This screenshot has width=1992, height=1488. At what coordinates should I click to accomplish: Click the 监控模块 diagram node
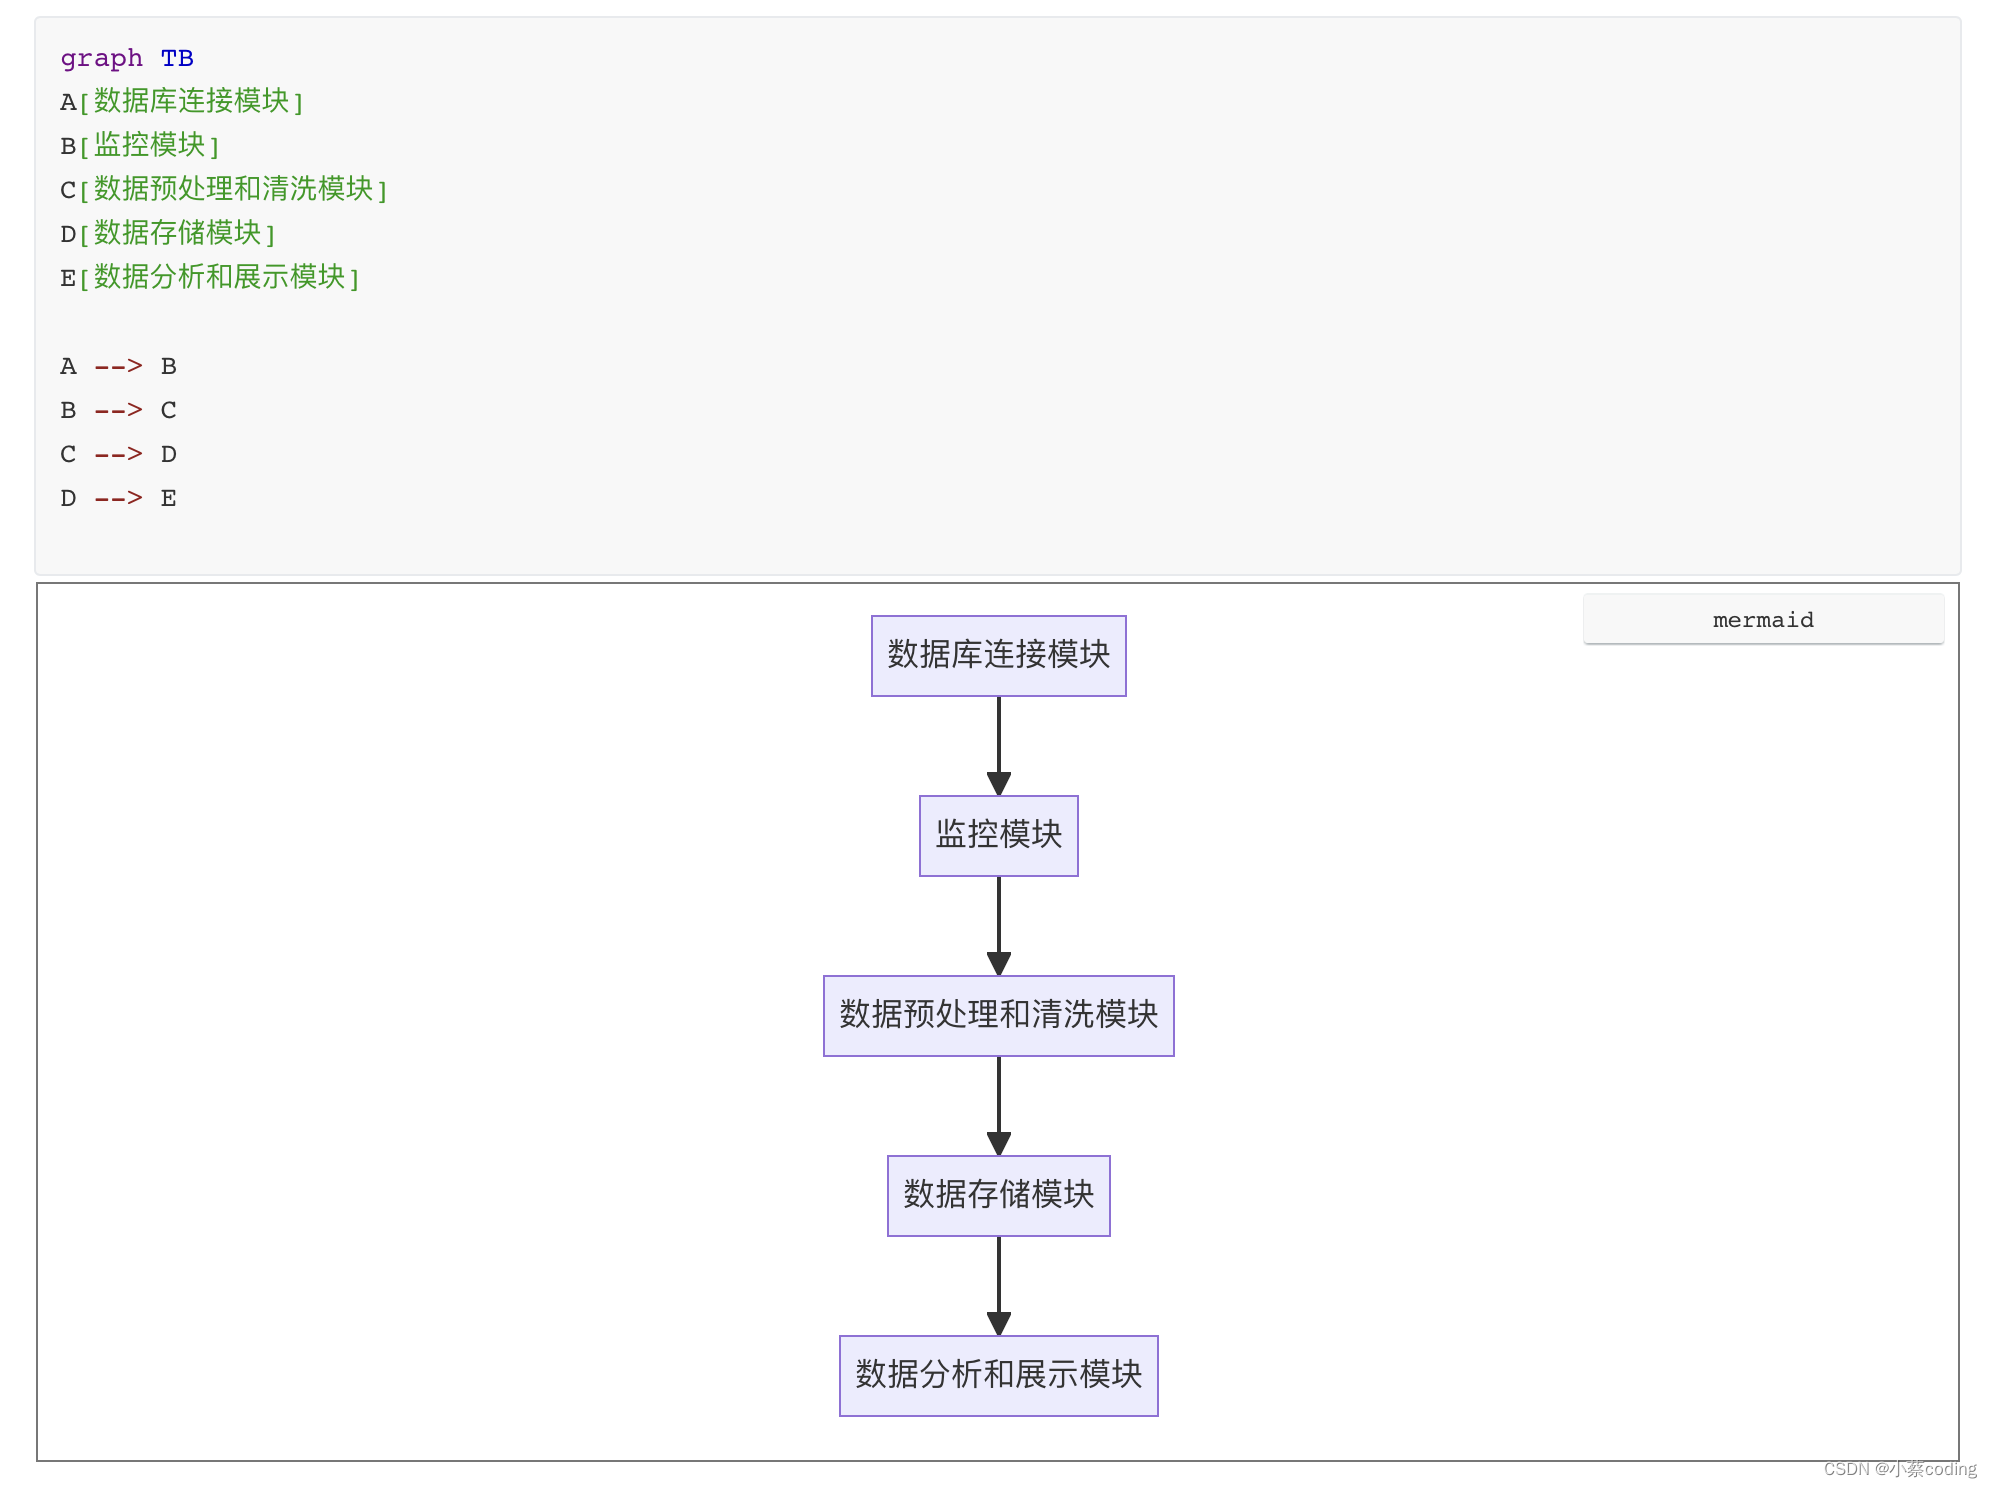click(x=998, y=835)
